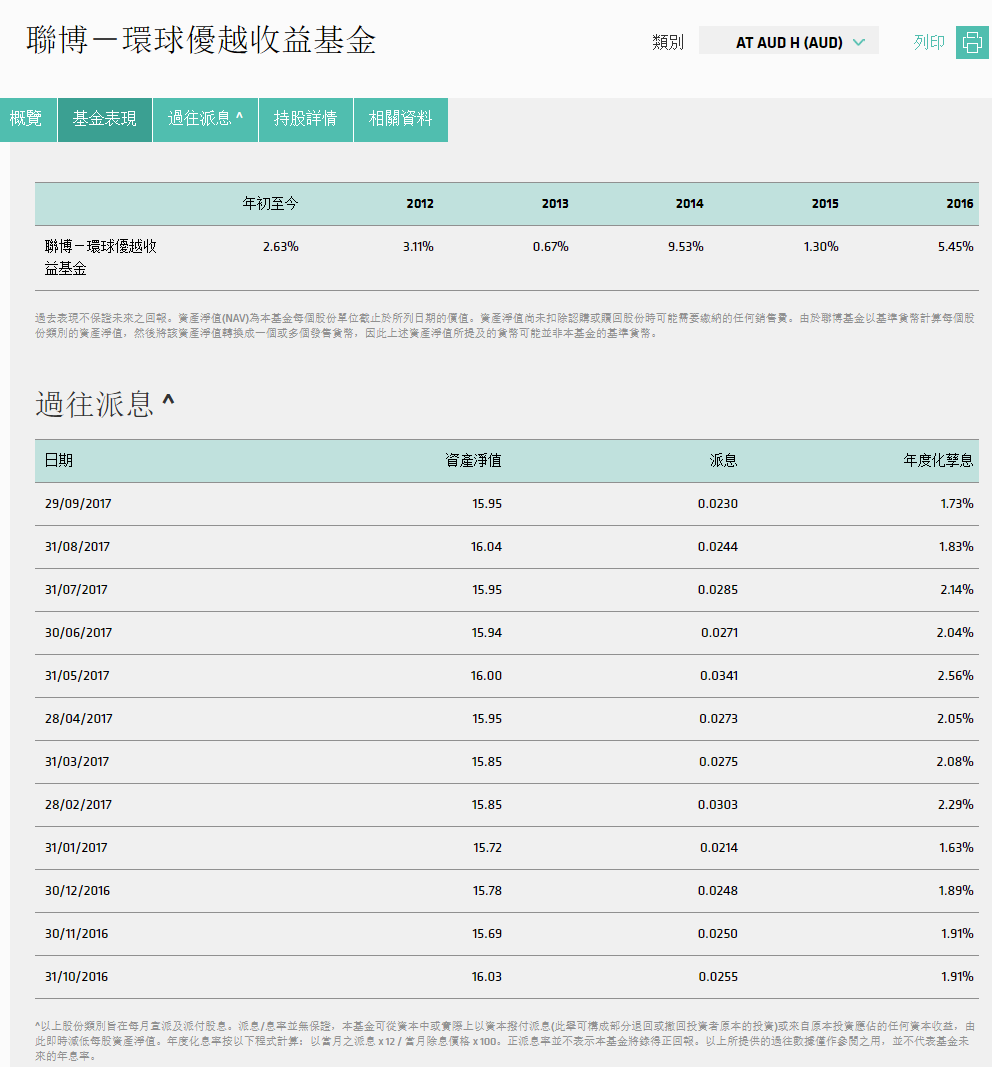Select the date 29/09/2017
This screenshot has width=992, height=1067.
click(x=78, y=504)
